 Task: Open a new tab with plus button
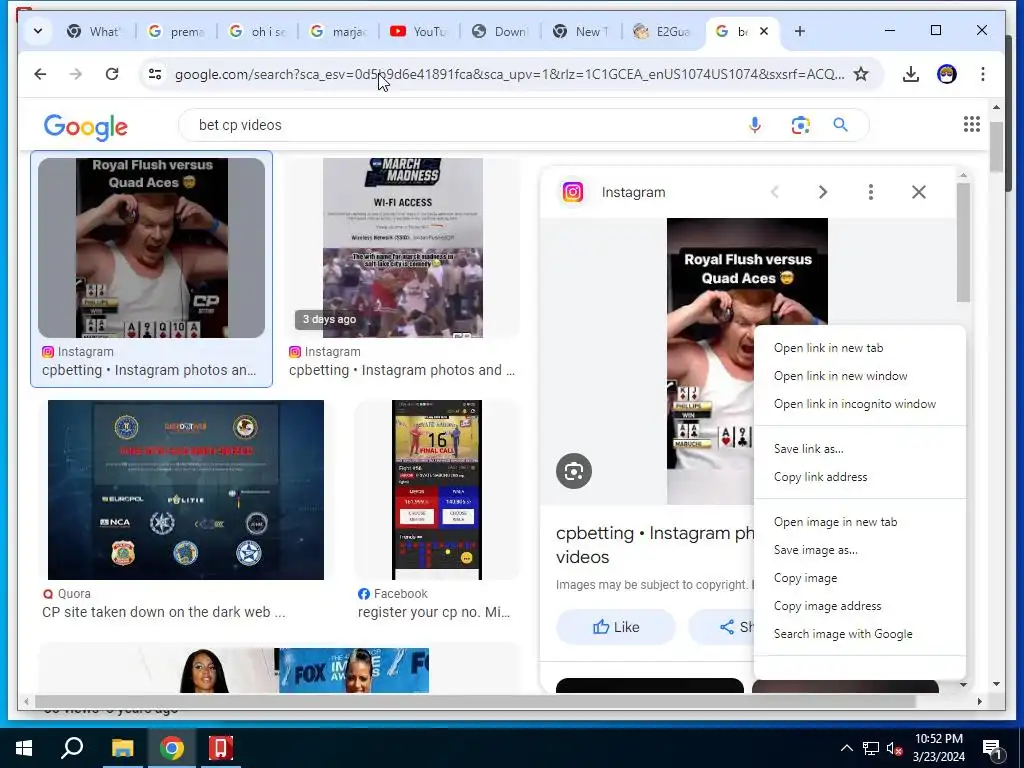coord(799,31)
